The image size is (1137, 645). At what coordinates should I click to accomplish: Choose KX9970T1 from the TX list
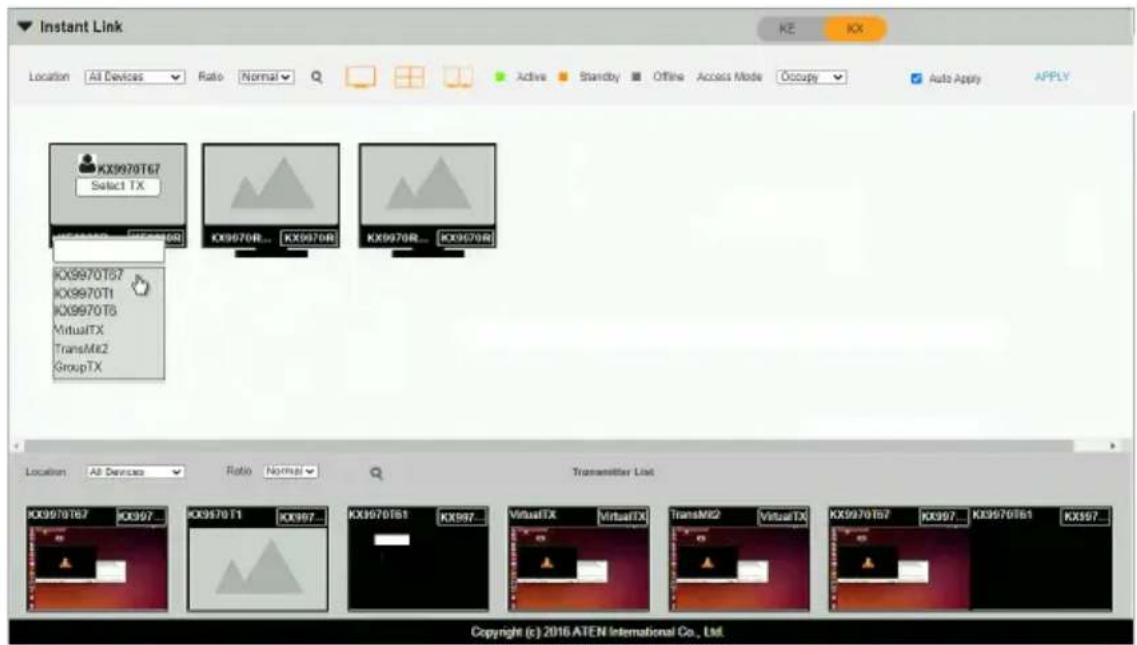click(x=85, y=293)
